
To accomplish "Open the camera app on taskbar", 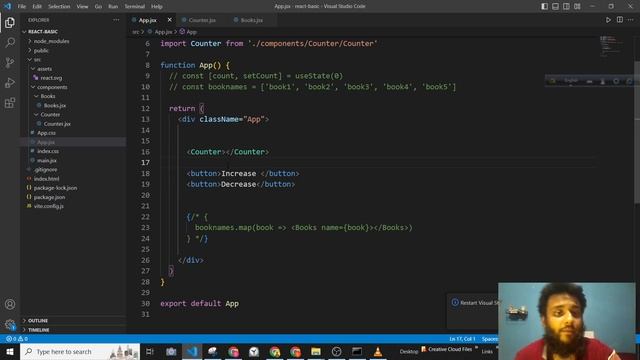I will point(171,351).
